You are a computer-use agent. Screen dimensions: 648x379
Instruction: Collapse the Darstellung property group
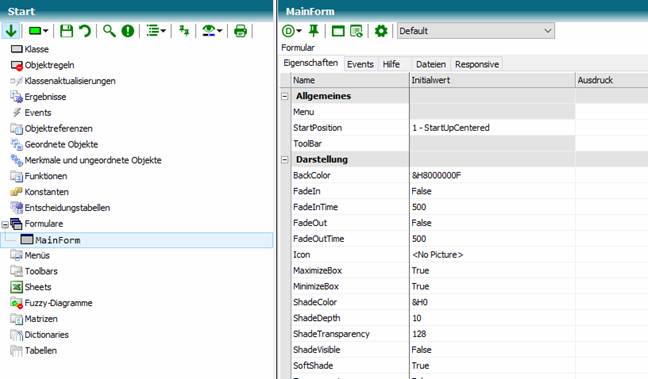tap(285, 160)
